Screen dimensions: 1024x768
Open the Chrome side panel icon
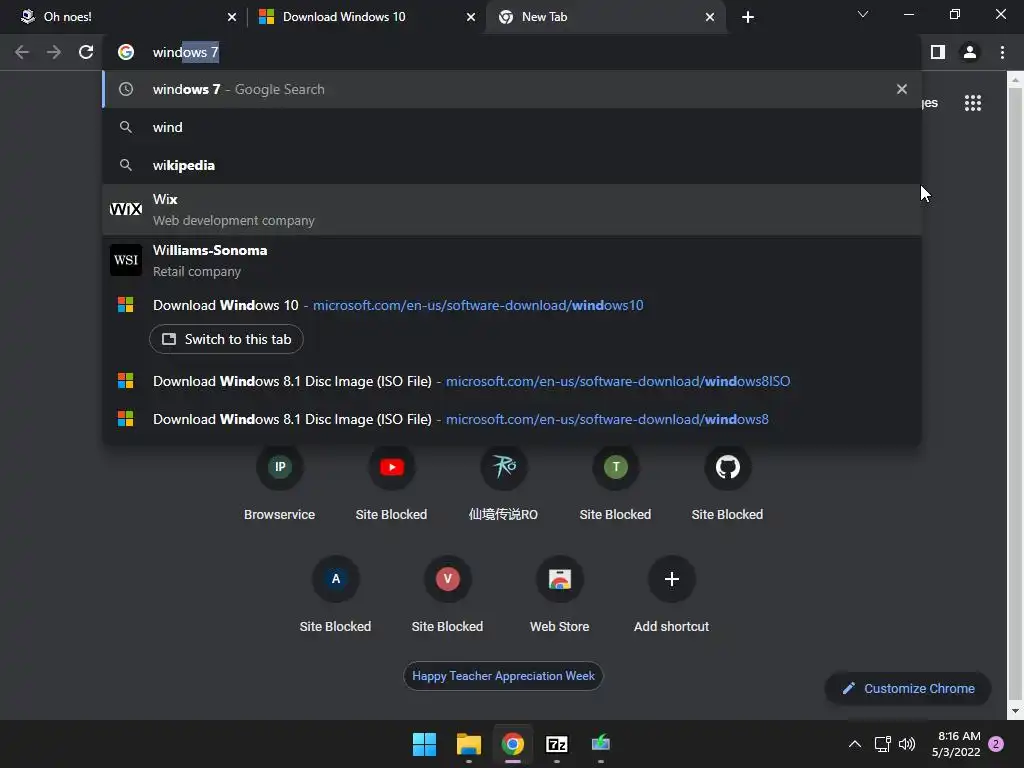click(938, 52)
